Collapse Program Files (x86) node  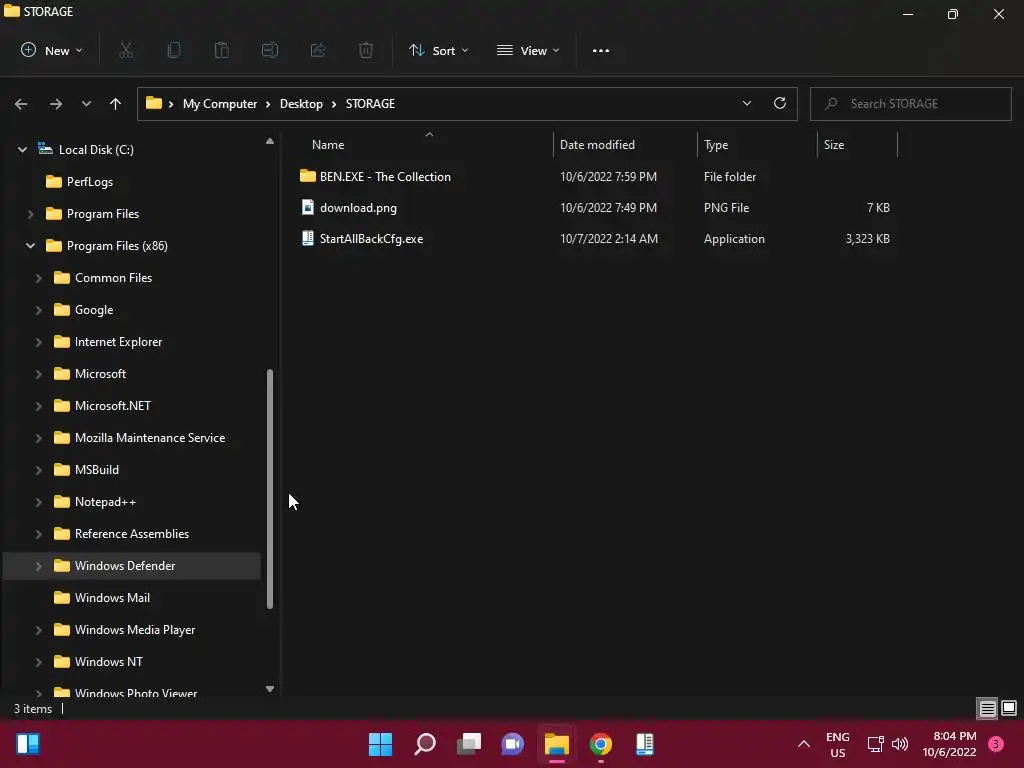pos(30,246)
